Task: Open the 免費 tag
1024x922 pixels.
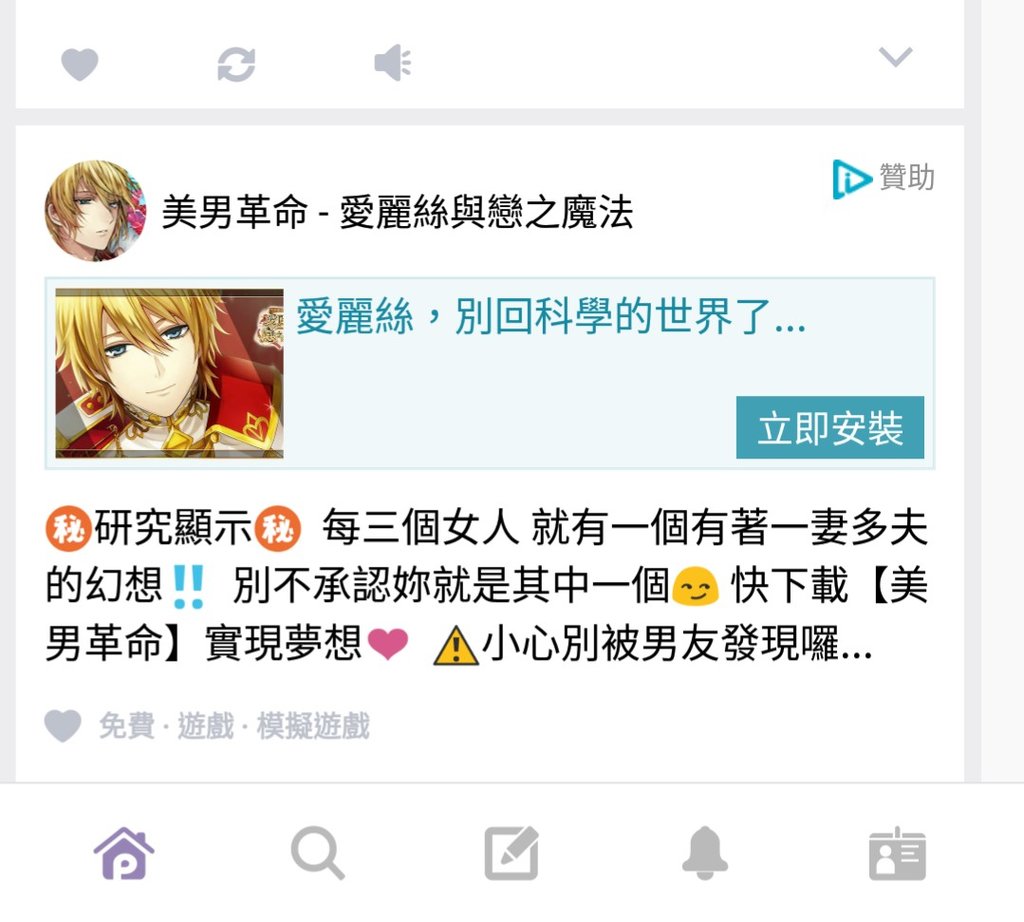Action: click(x=127, y=726)
